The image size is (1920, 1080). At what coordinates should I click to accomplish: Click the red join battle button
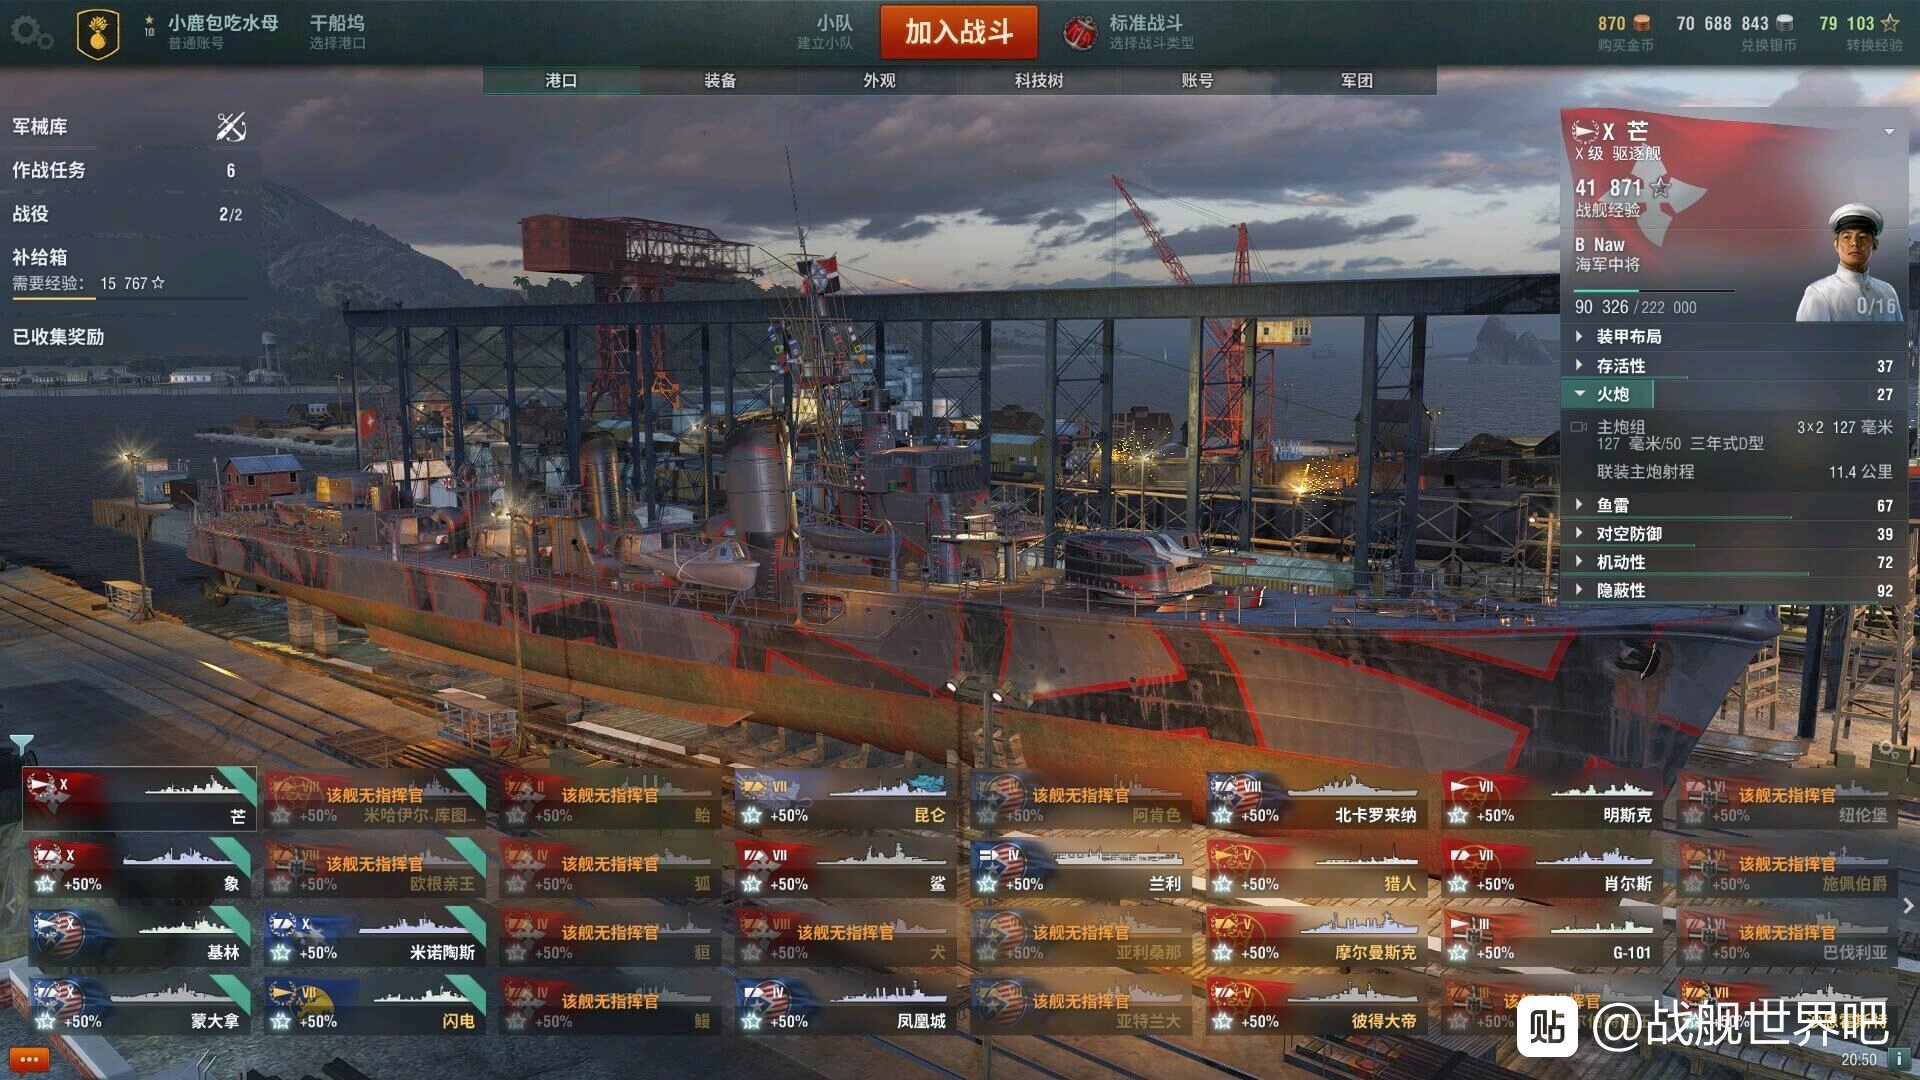959,32
